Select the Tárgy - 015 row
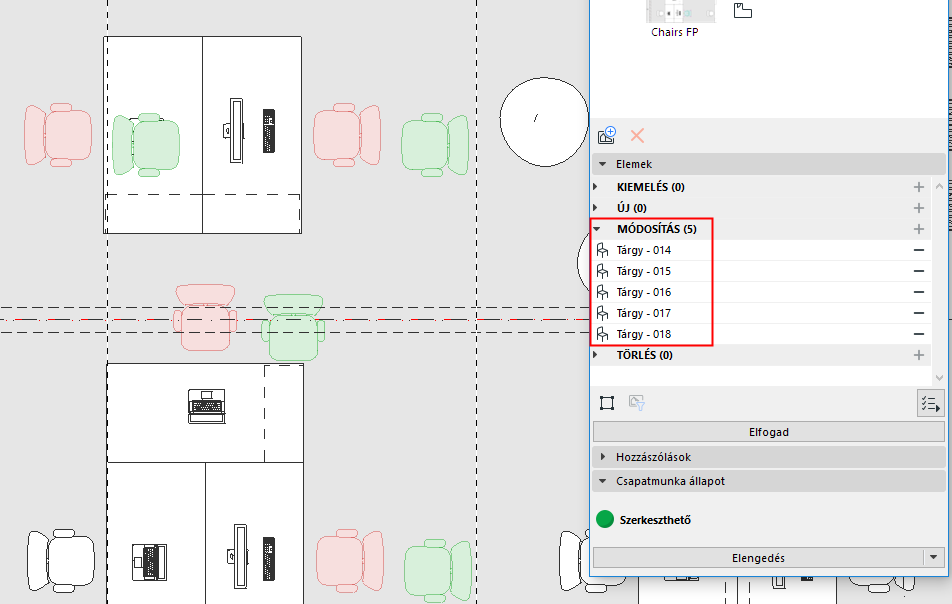This screenshot has width=952, height=604. point(761,271)
